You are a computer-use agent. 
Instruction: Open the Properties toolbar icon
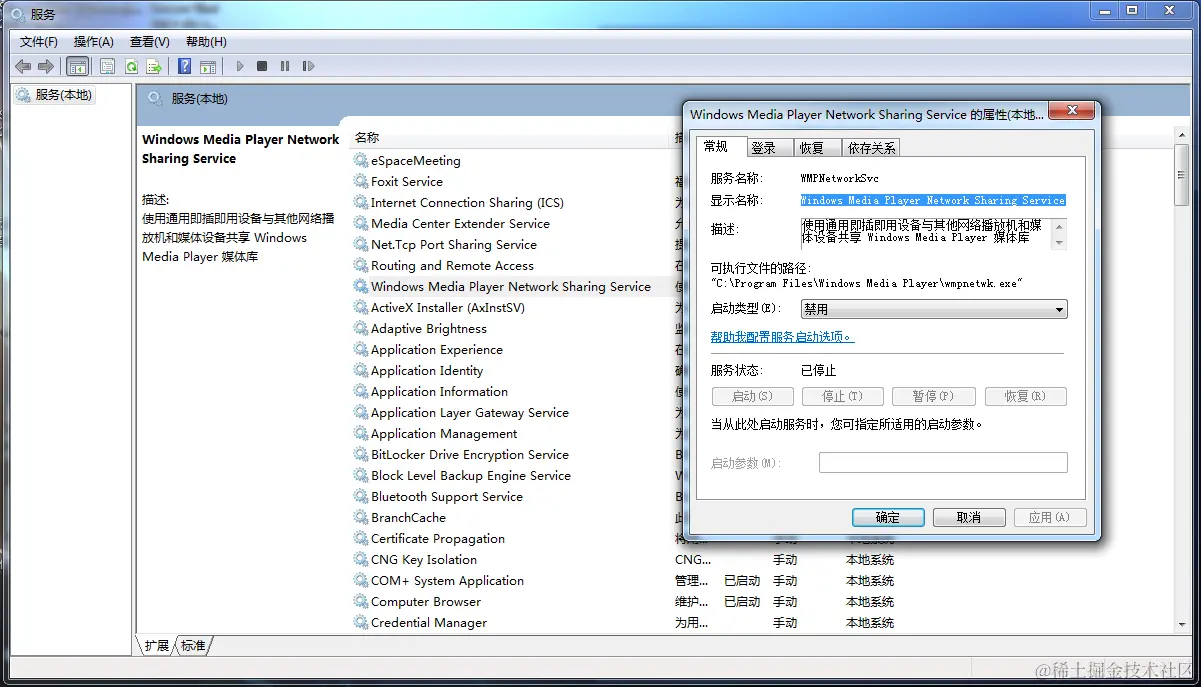(107, 66)
